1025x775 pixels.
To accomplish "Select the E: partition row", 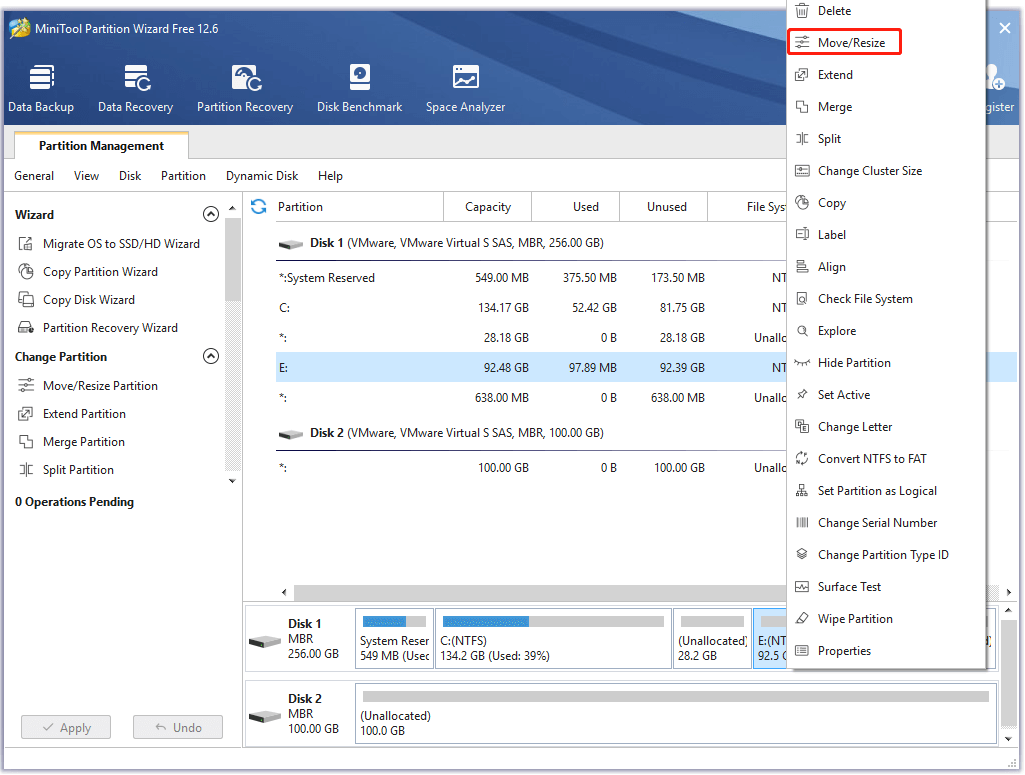I will pos(400,367).
